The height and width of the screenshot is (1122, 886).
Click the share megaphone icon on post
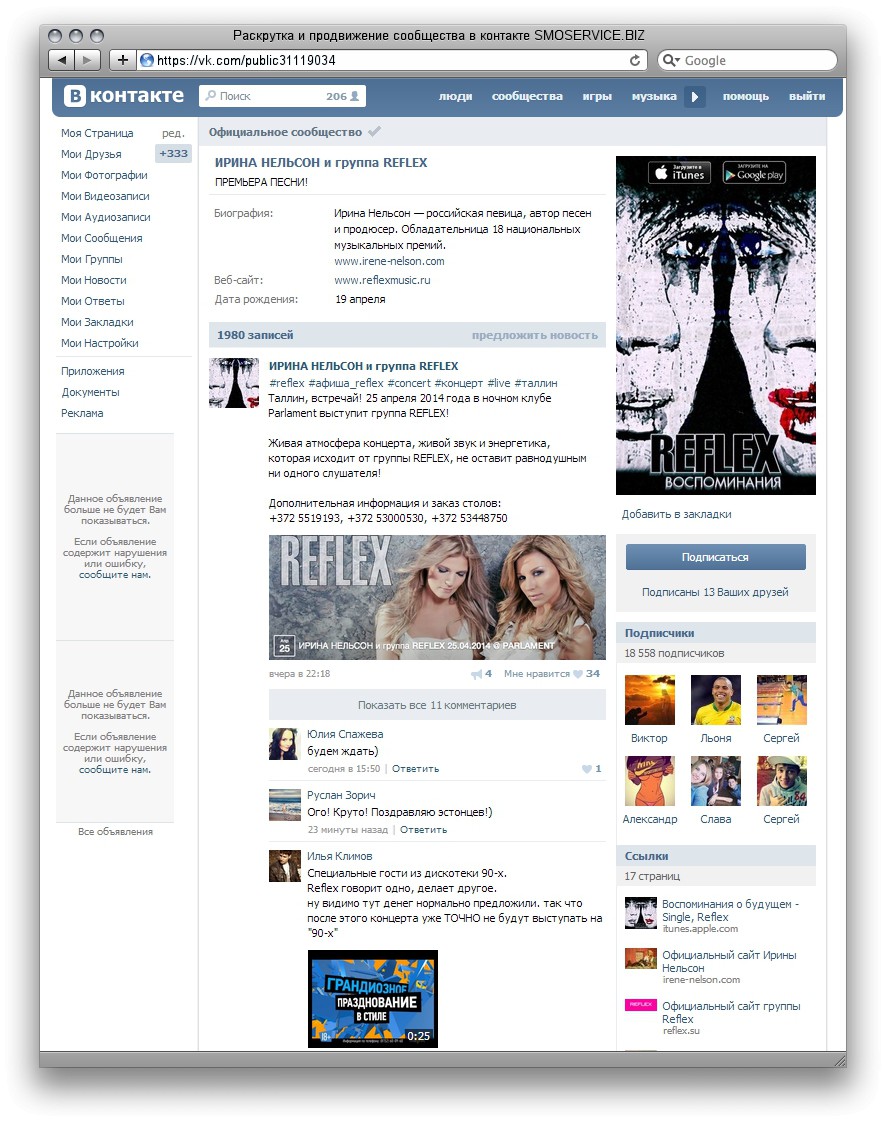477,674
